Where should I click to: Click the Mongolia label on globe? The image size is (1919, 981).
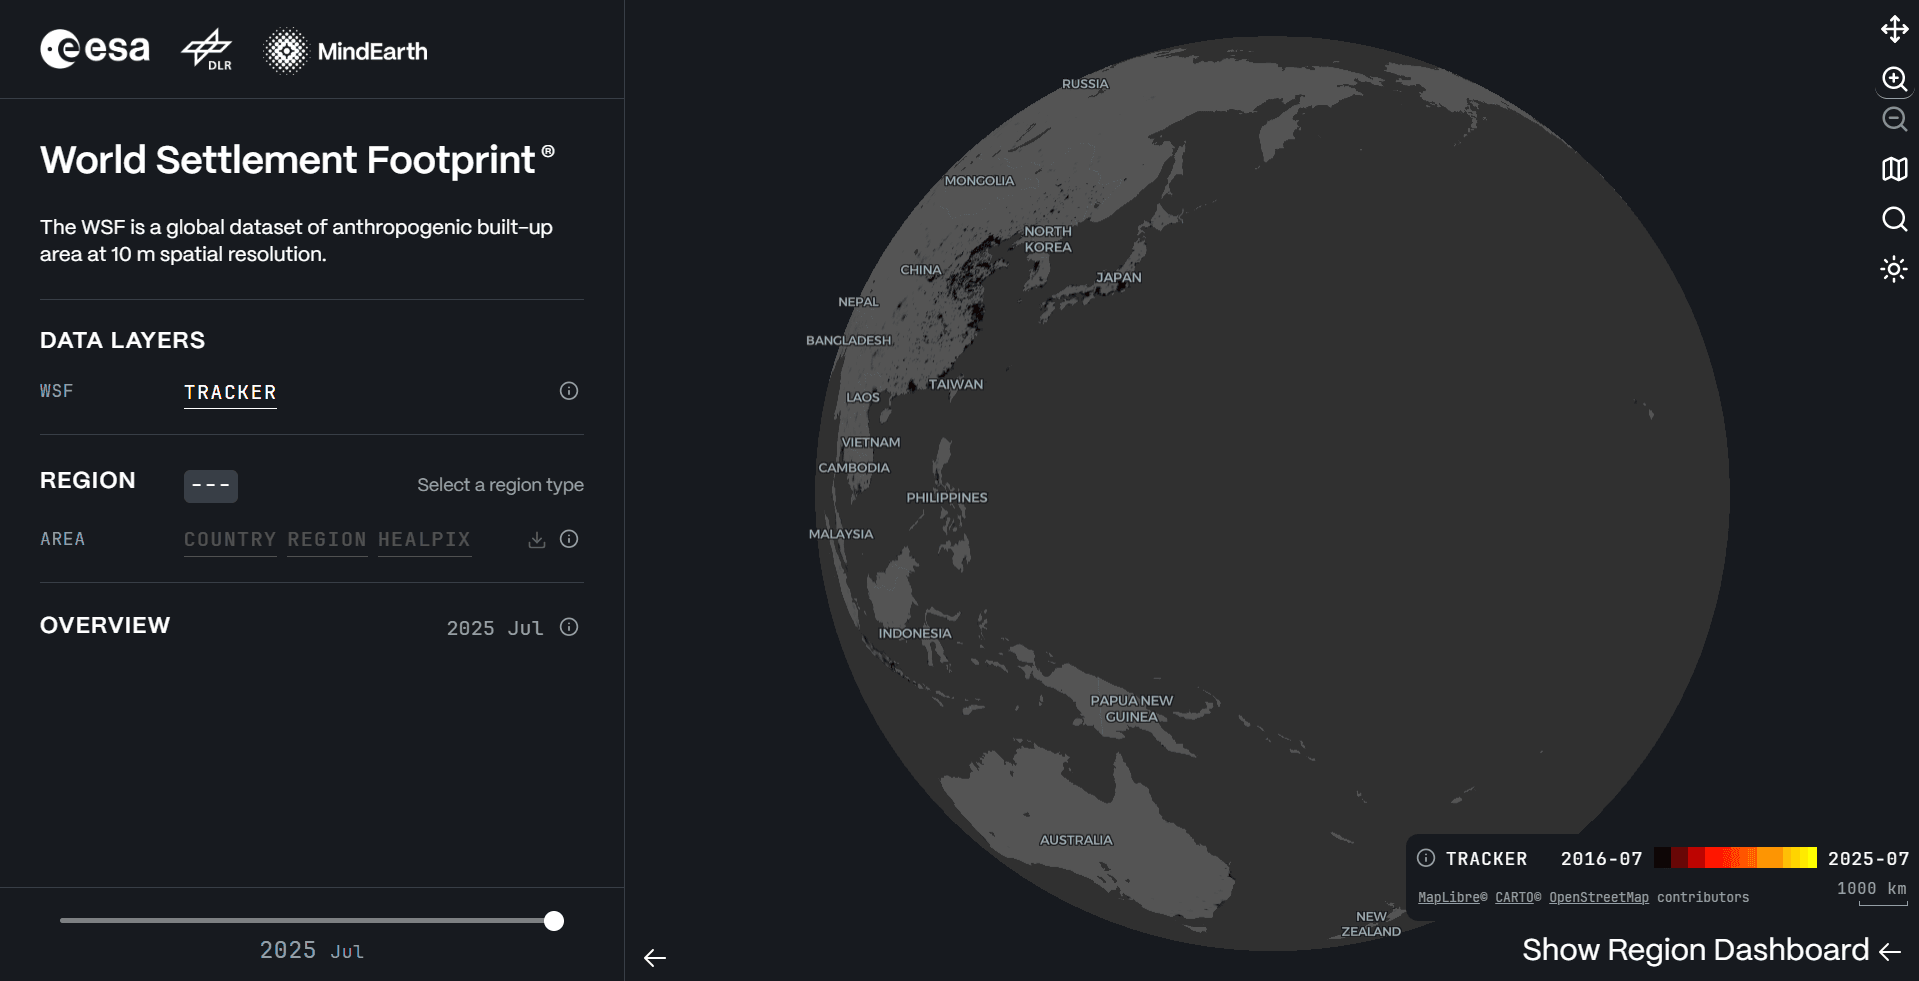point(979,181)
